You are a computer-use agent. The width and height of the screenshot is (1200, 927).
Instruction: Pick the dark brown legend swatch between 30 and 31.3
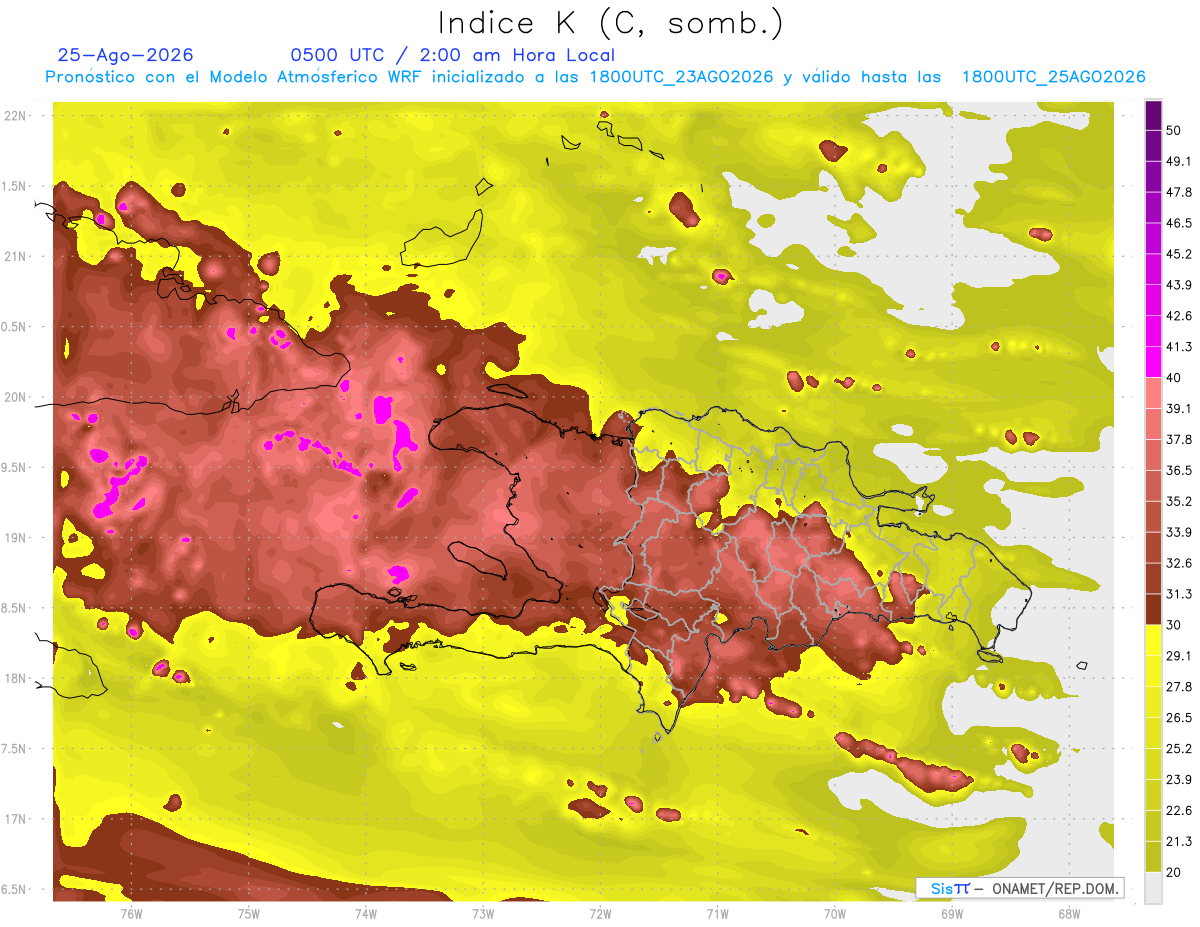[x=1153, y=609]
